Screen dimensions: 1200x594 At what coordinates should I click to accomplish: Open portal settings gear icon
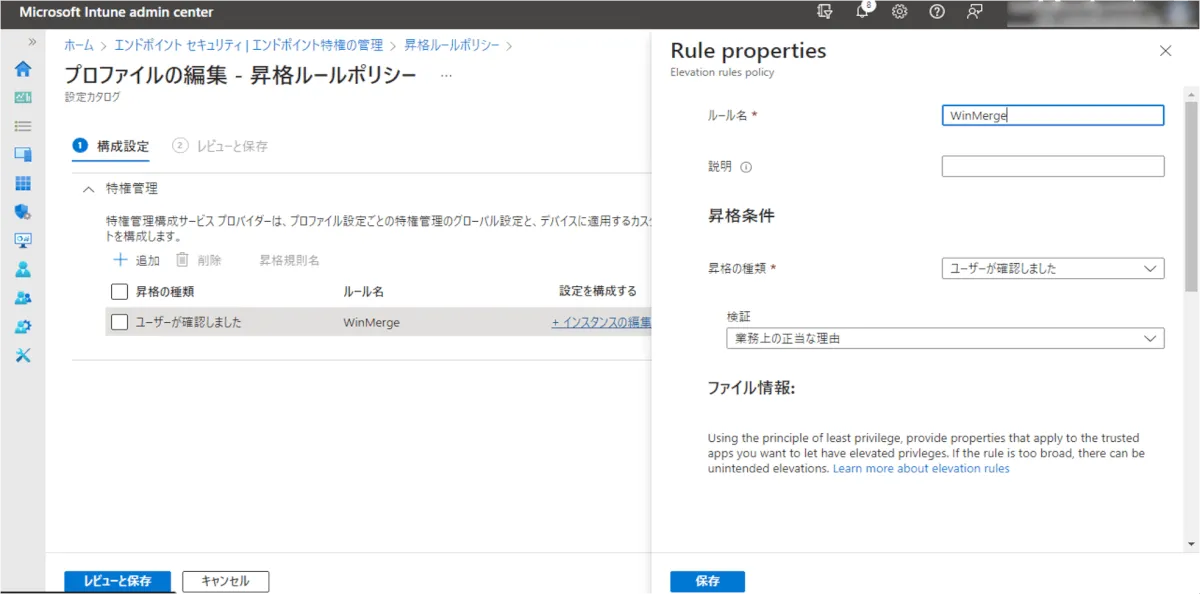pyautogui.click(x=899, y=12)
